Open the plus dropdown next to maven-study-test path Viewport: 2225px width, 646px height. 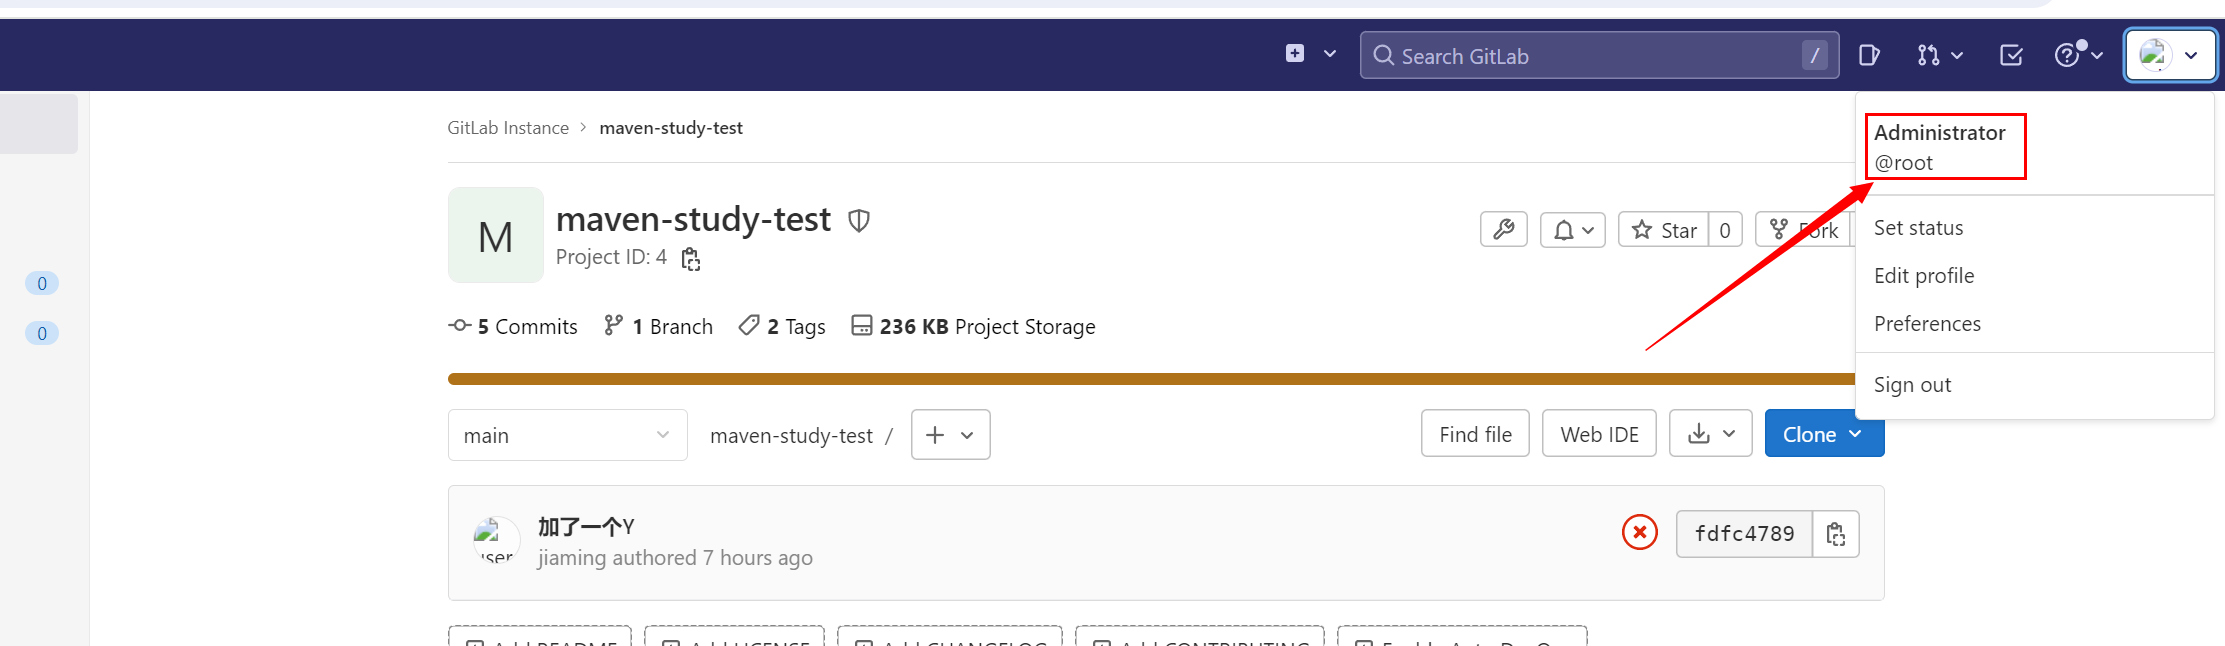point(950,434)
